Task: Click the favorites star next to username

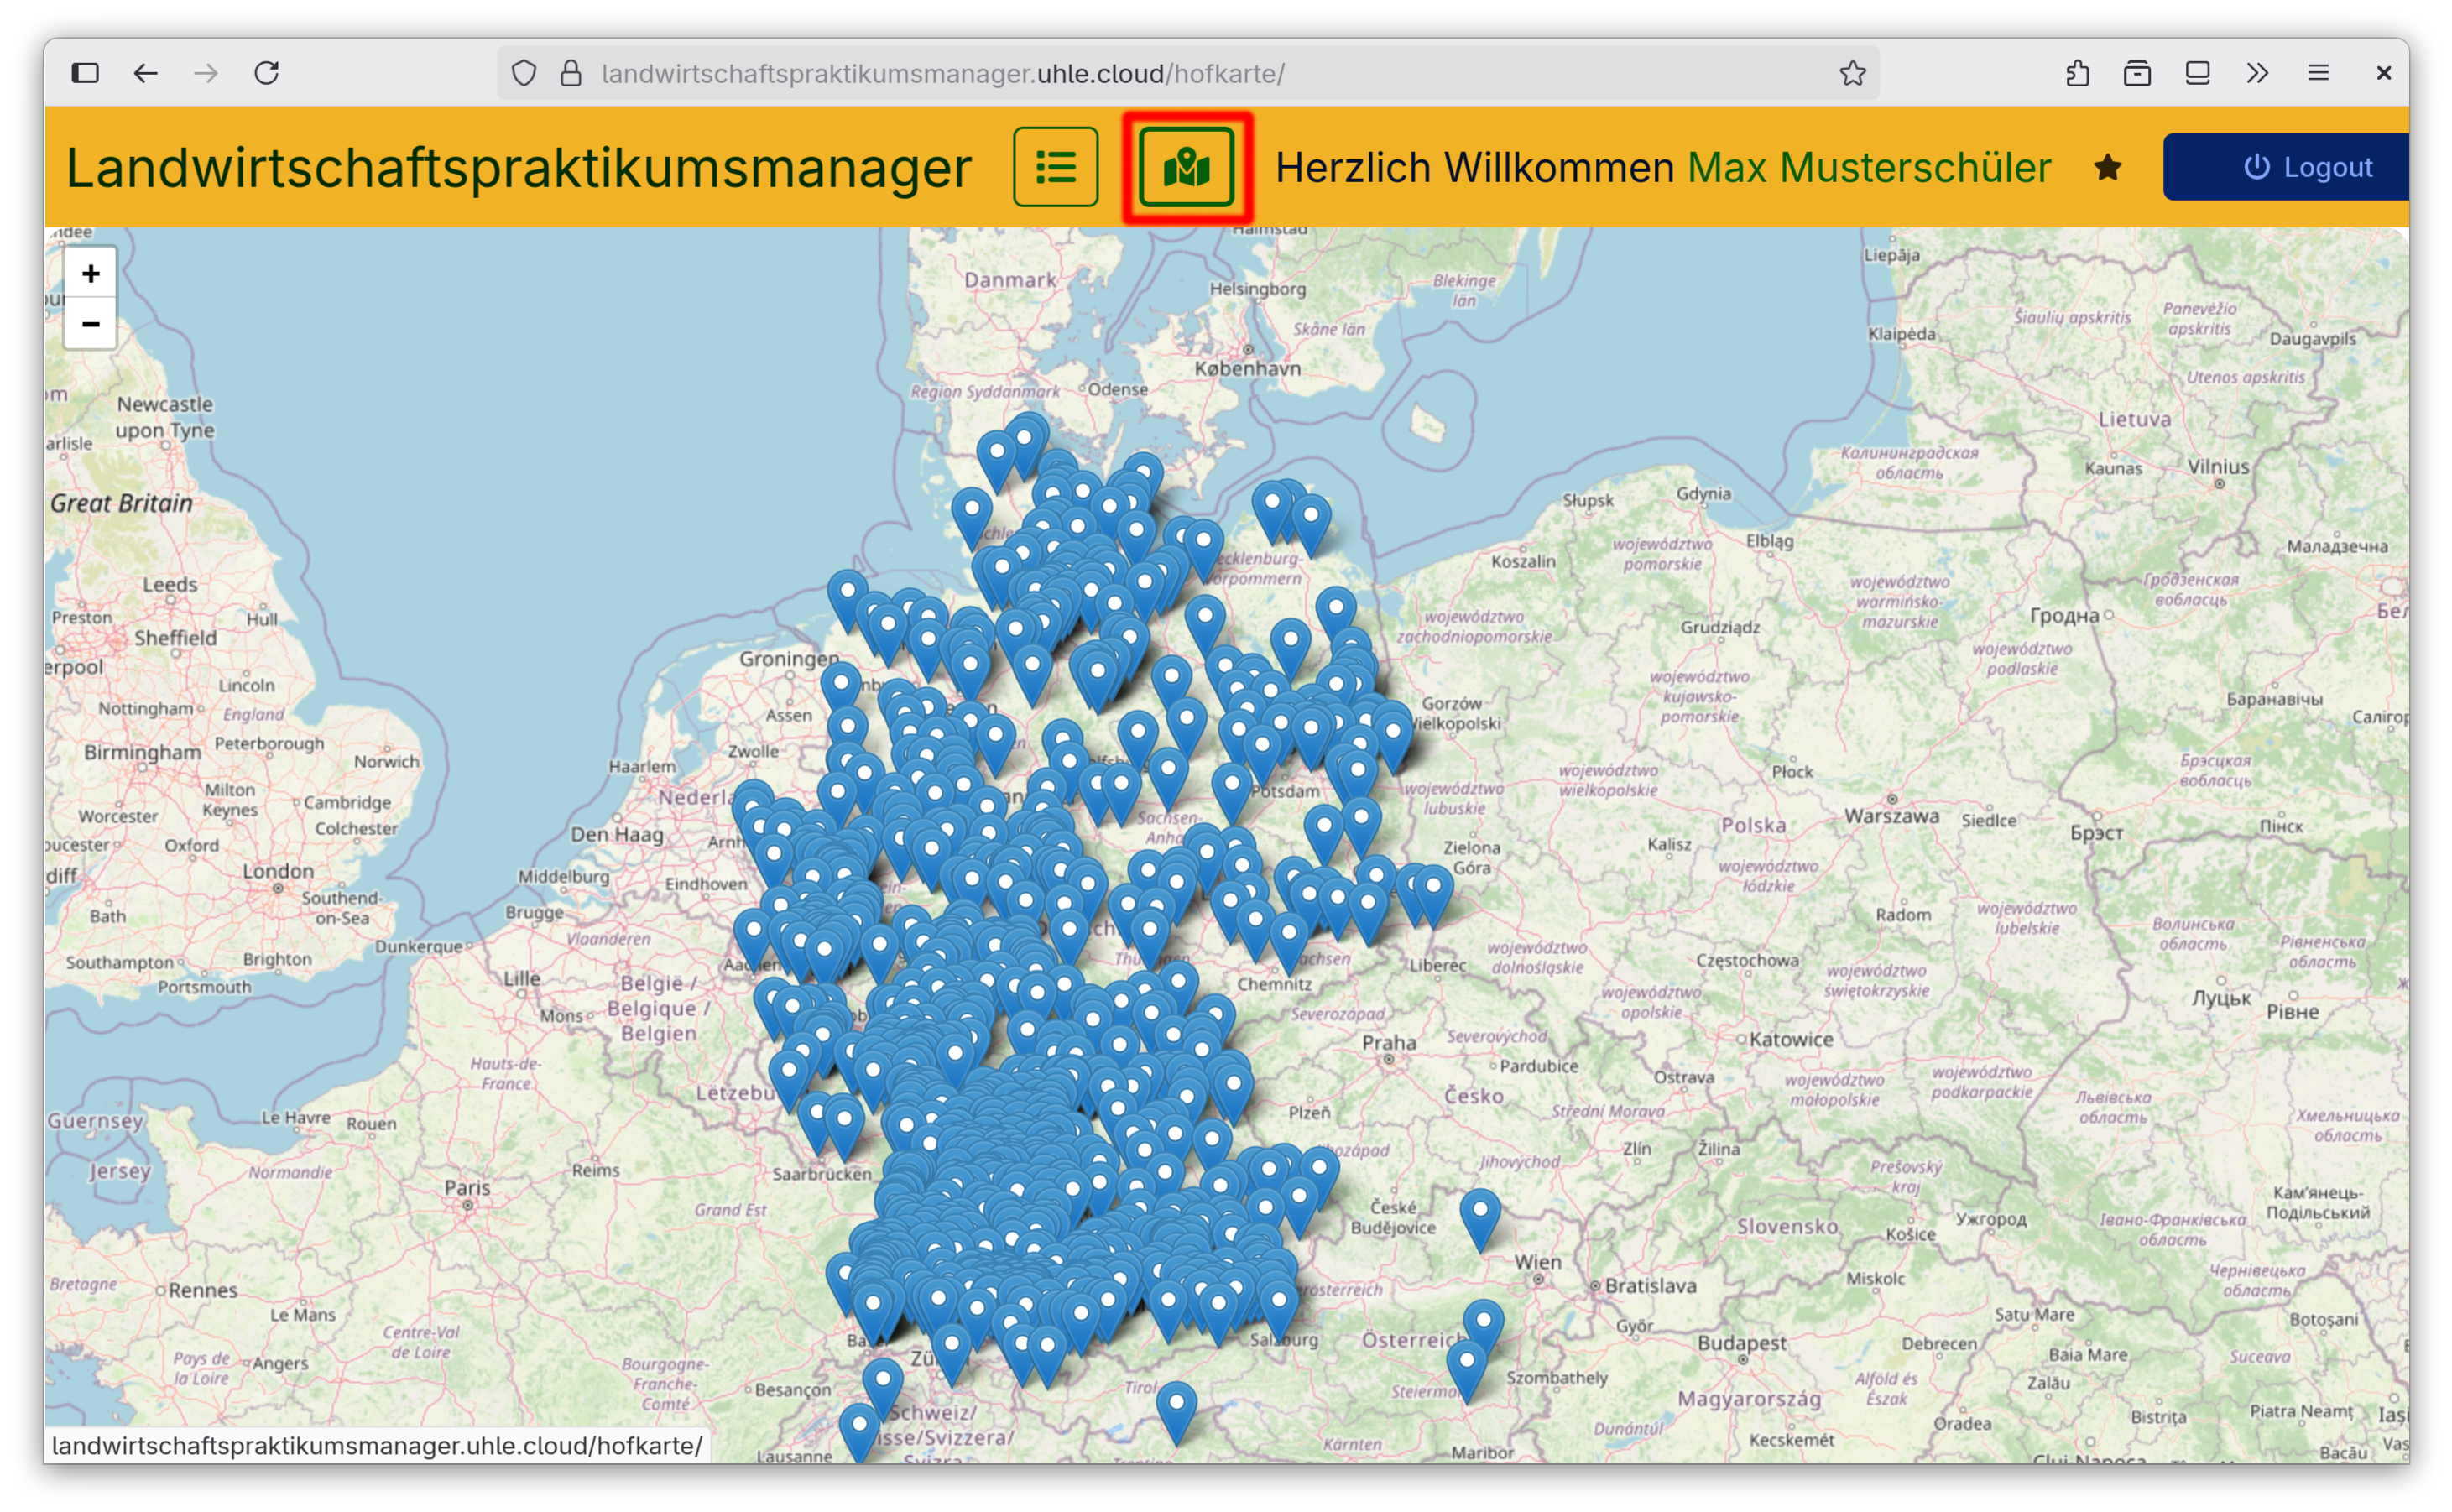Action: (x=2107, y=167)
